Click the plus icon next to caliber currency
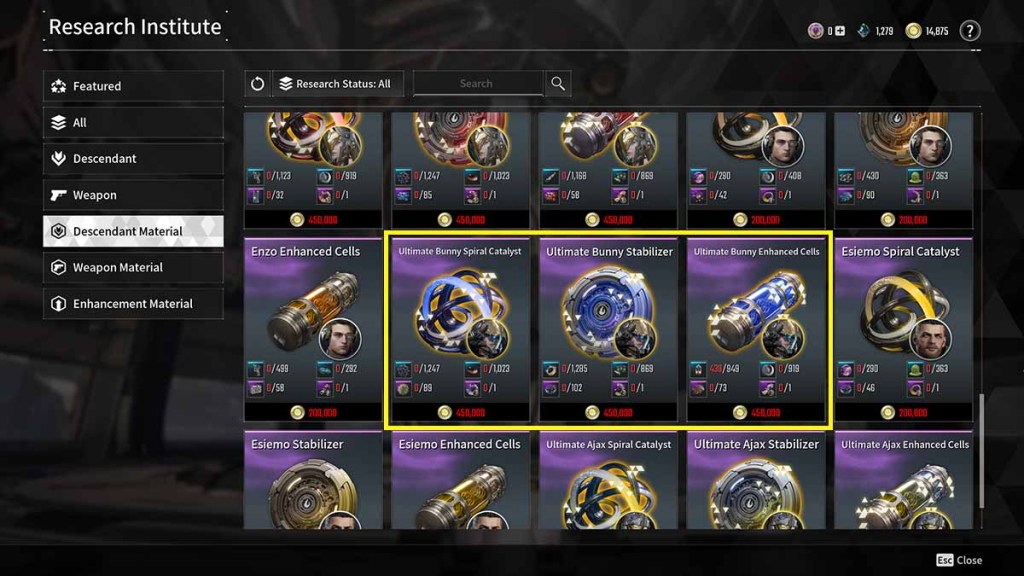Screen dimensions: 1024x576 [x=840, y=31]
